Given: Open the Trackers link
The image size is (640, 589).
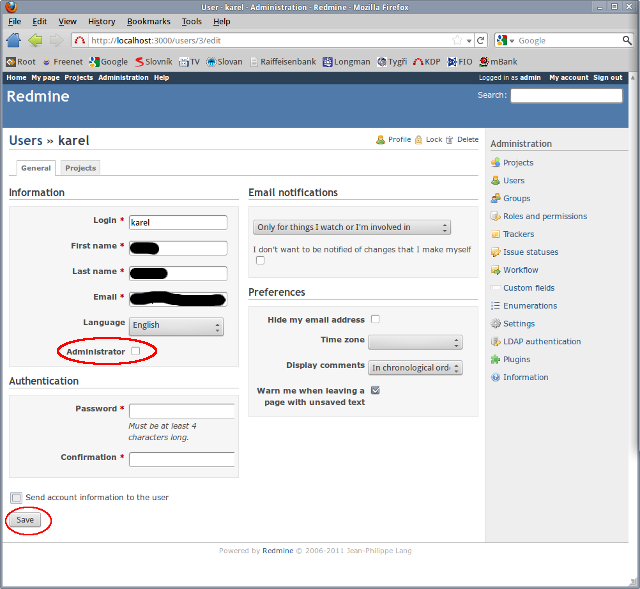Looking at the screenshot, I should point(518,234).
